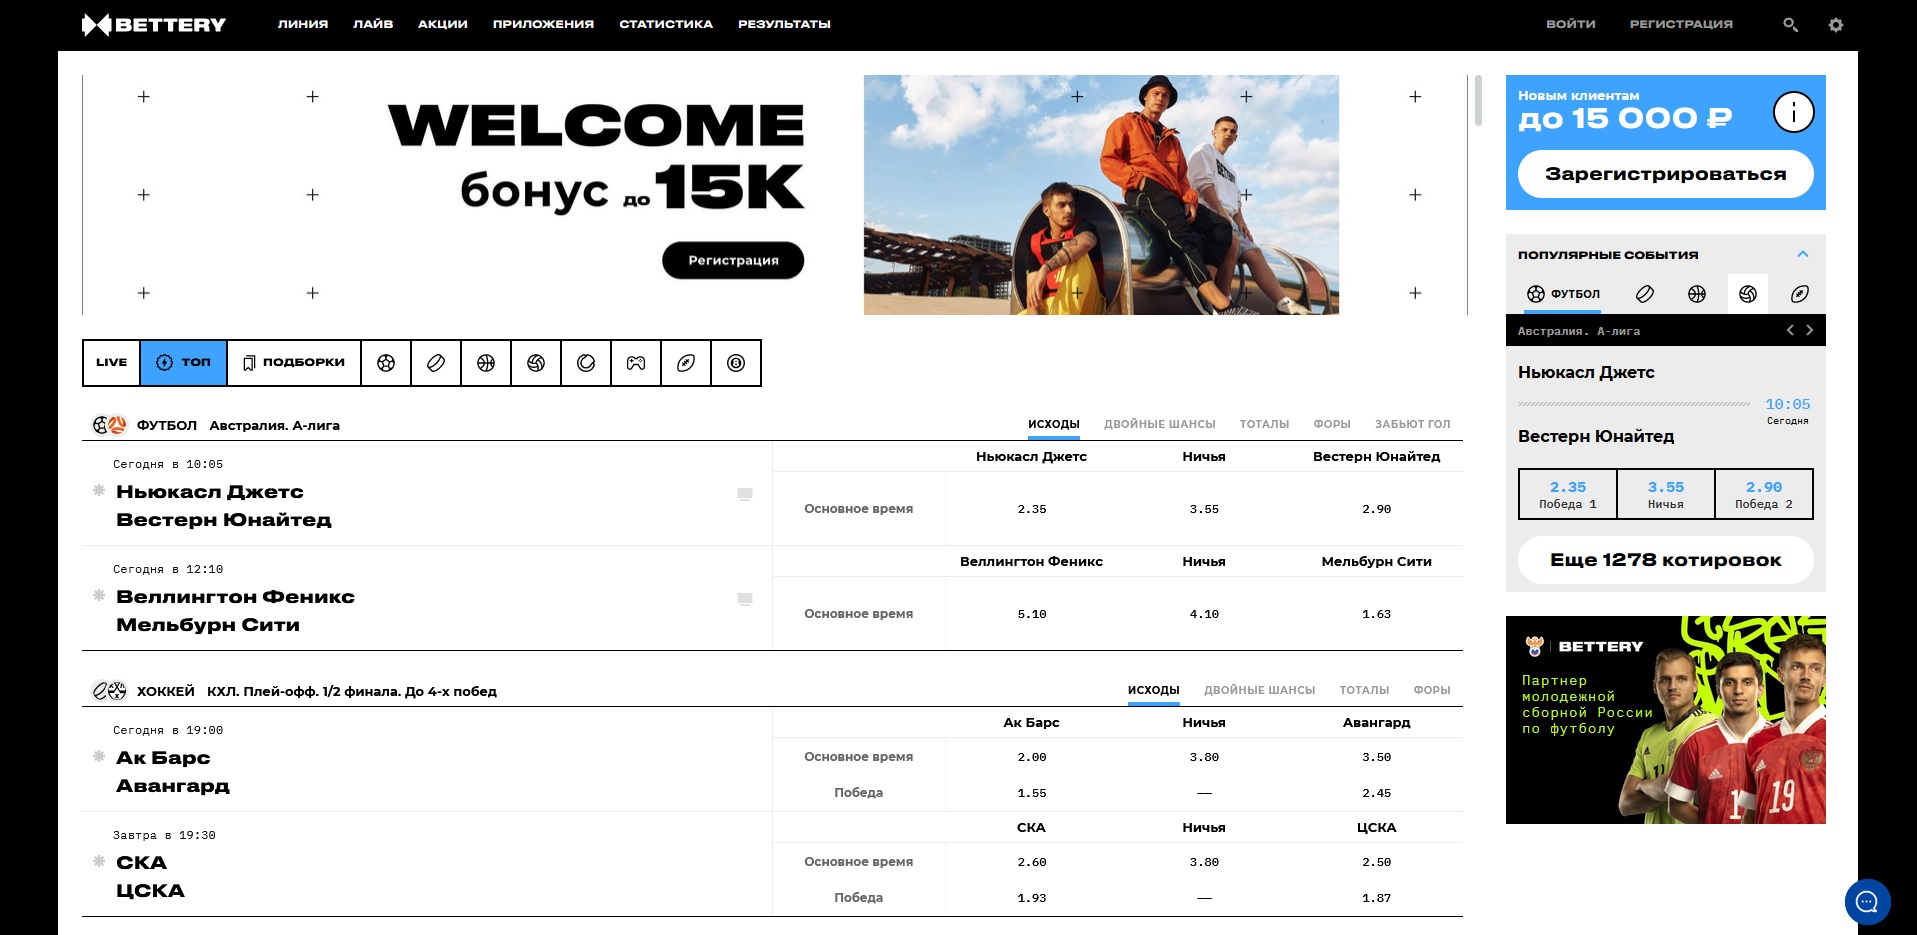The image size is (1917, 935).
Task: Click the welcome banner photo of three men
Action: [1101, 195]
